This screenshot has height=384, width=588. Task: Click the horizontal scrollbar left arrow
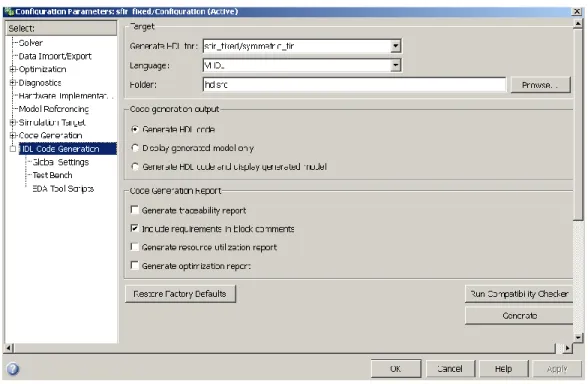(x=8, y=348)
